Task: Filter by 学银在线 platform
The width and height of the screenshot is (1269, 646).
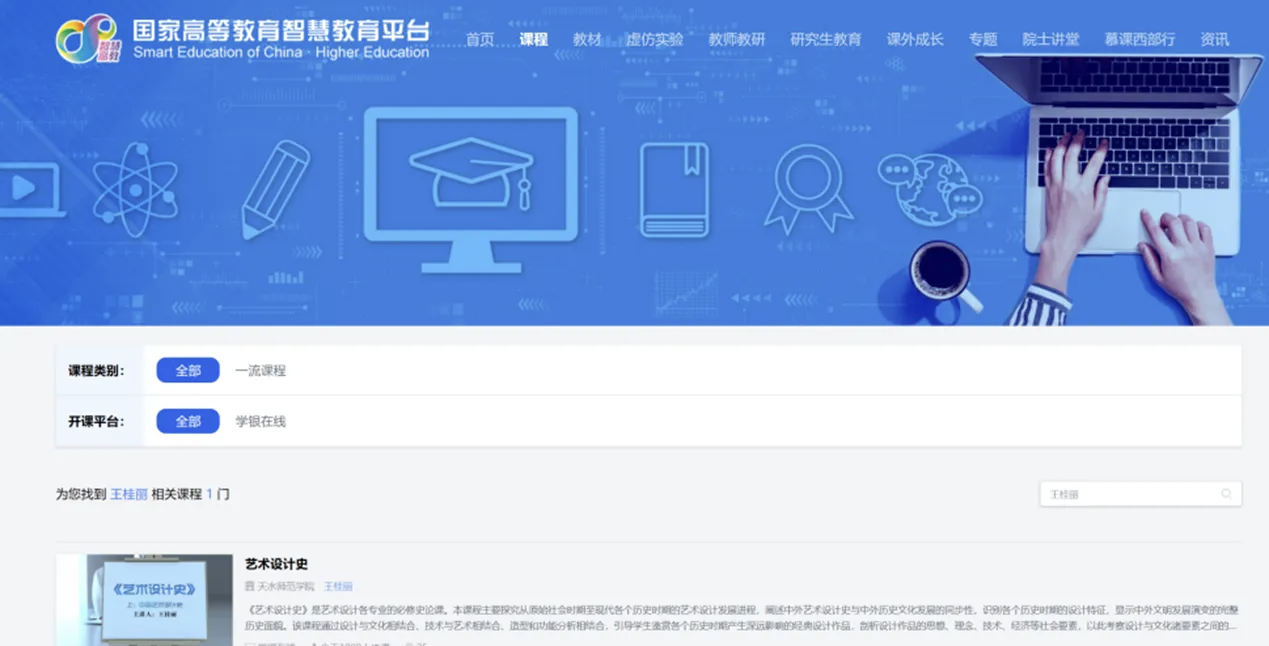Action: [x=260, y=421]
